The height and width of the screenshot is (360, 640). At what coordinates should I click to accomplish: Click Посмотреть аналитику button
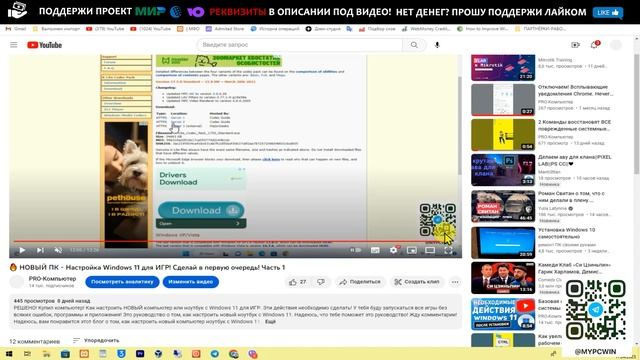122,282
